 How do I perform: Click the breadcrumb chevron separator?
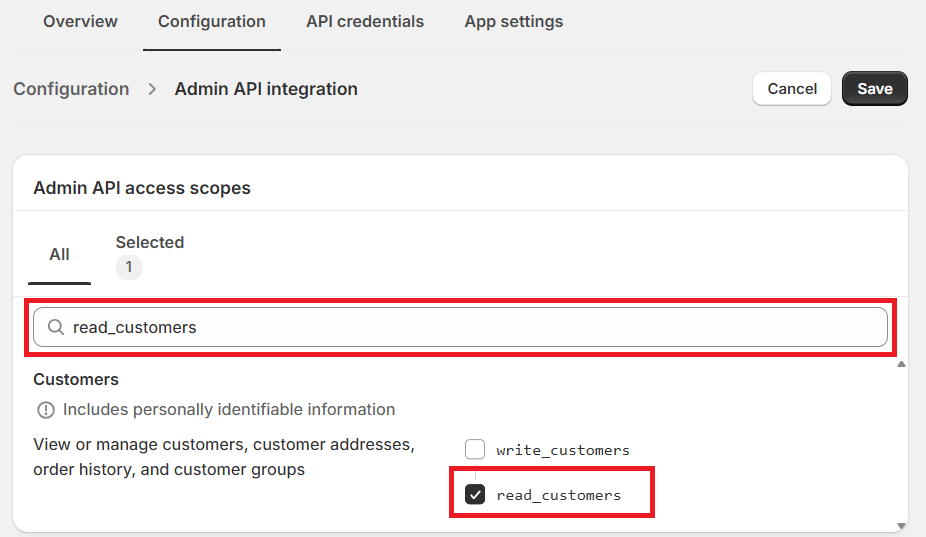tap(152, 89)
